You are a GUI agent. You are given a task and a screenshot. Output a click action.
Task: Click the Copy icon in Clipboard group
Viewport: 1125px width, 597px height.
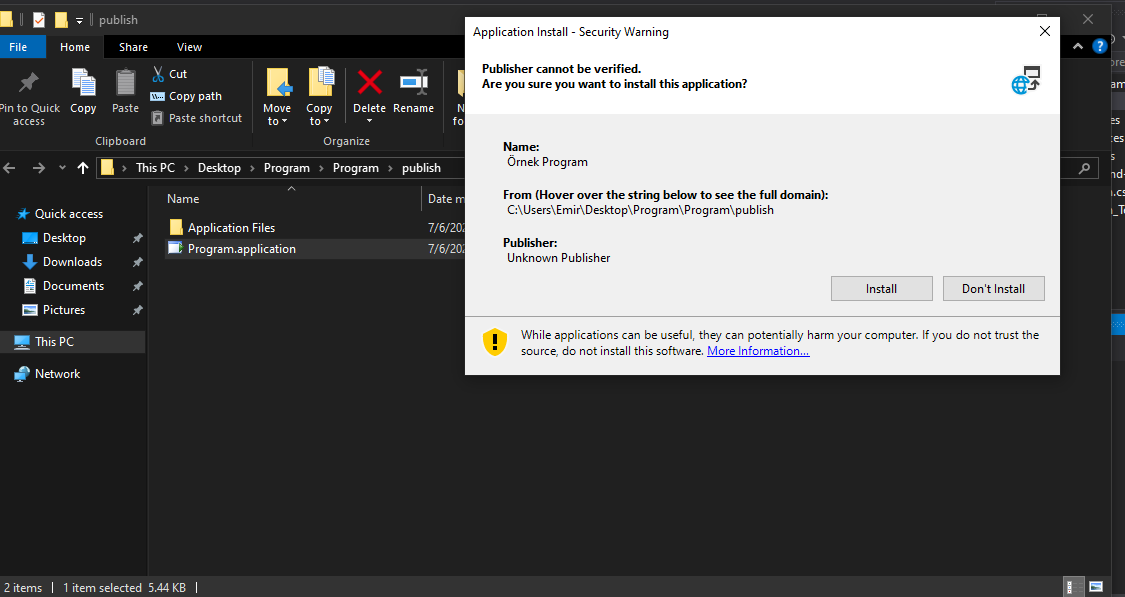point(83,83)
